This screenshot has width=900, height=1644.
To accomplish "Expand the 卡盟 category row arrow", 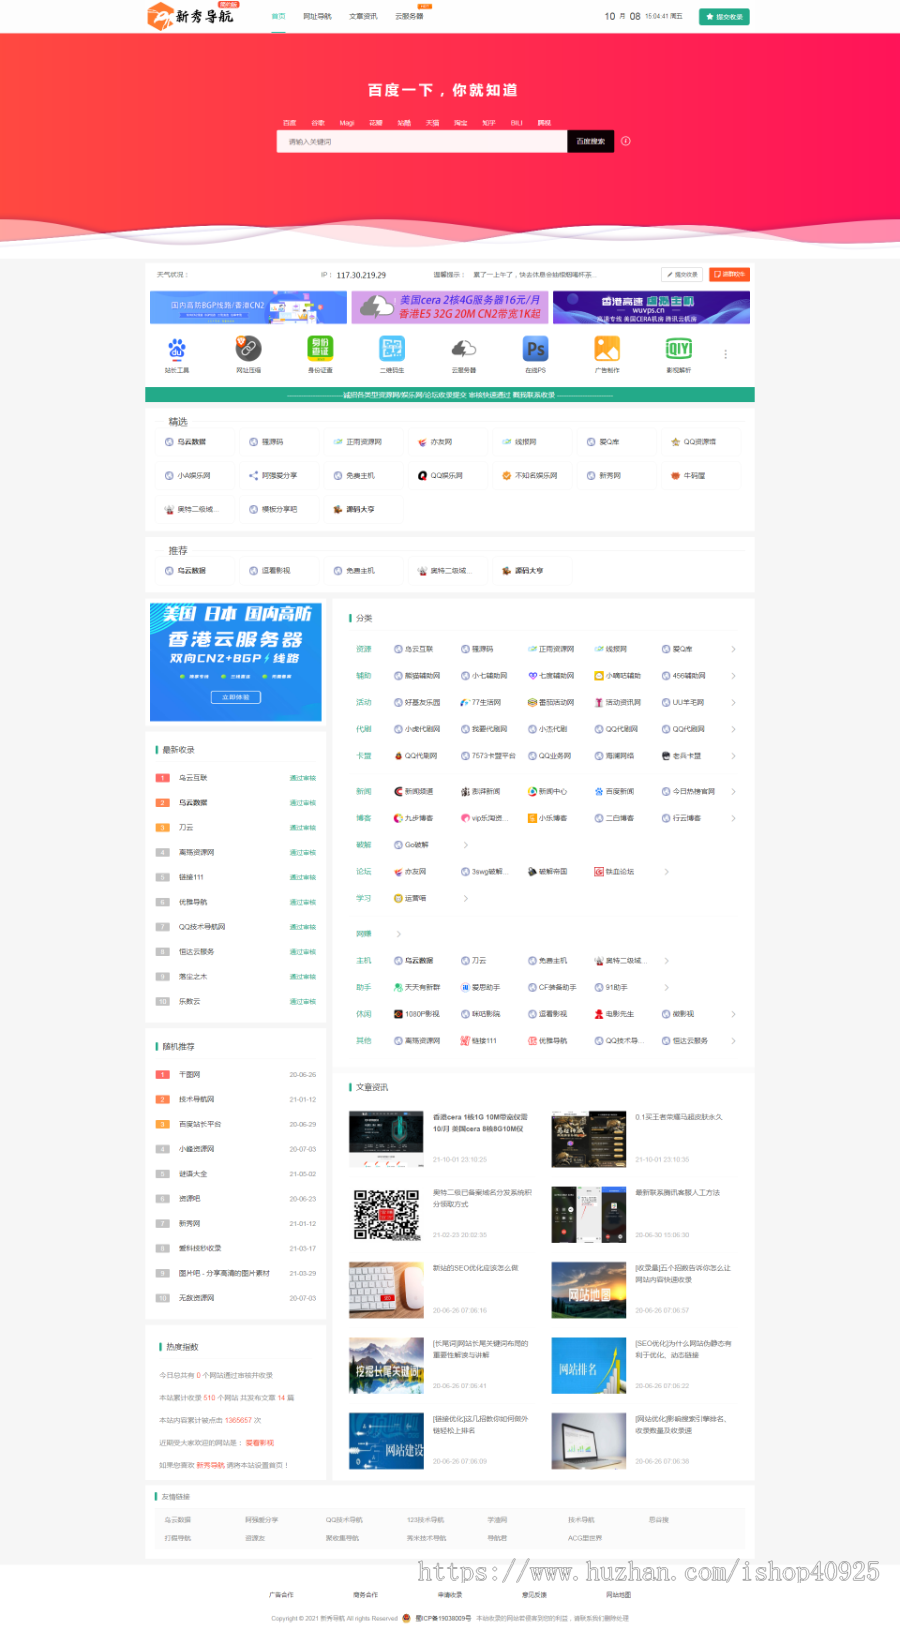I will pos(733,756).
